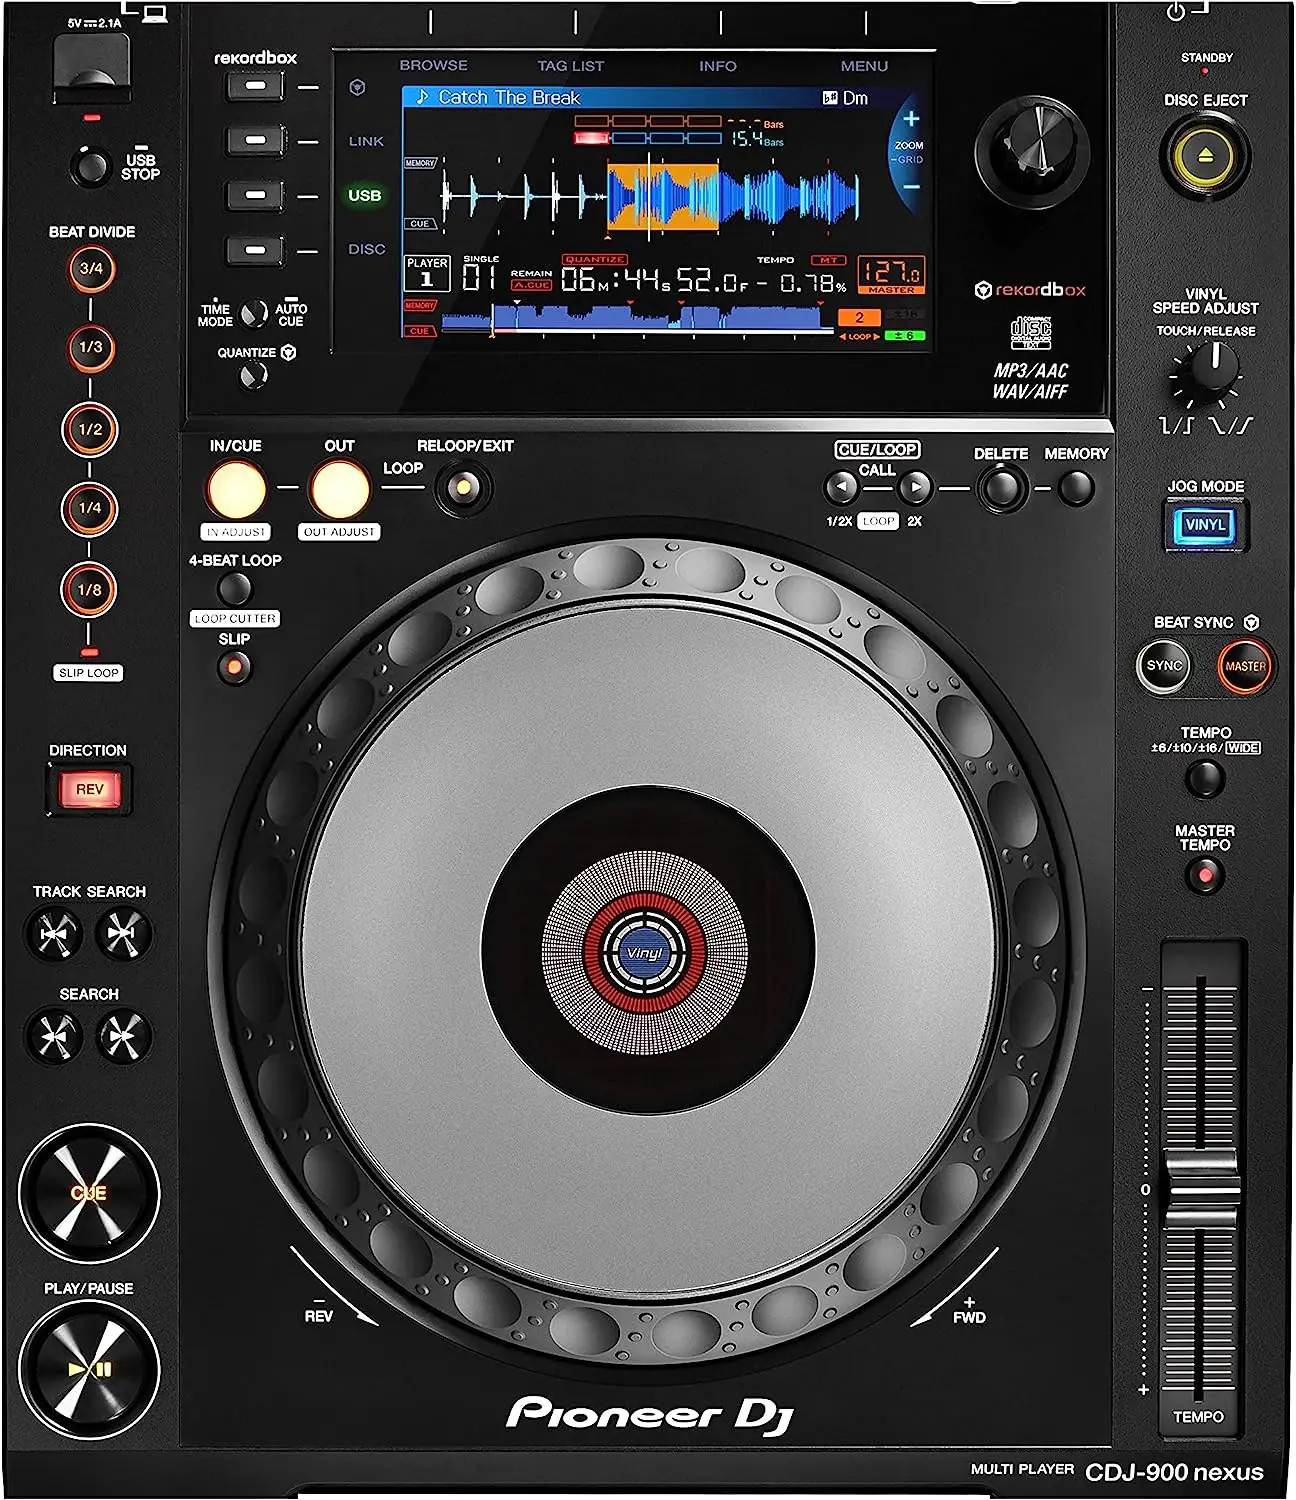This screenshot has width=1296, height=1500.
Task: Click the track search previous button
Action: coord(54,934)
